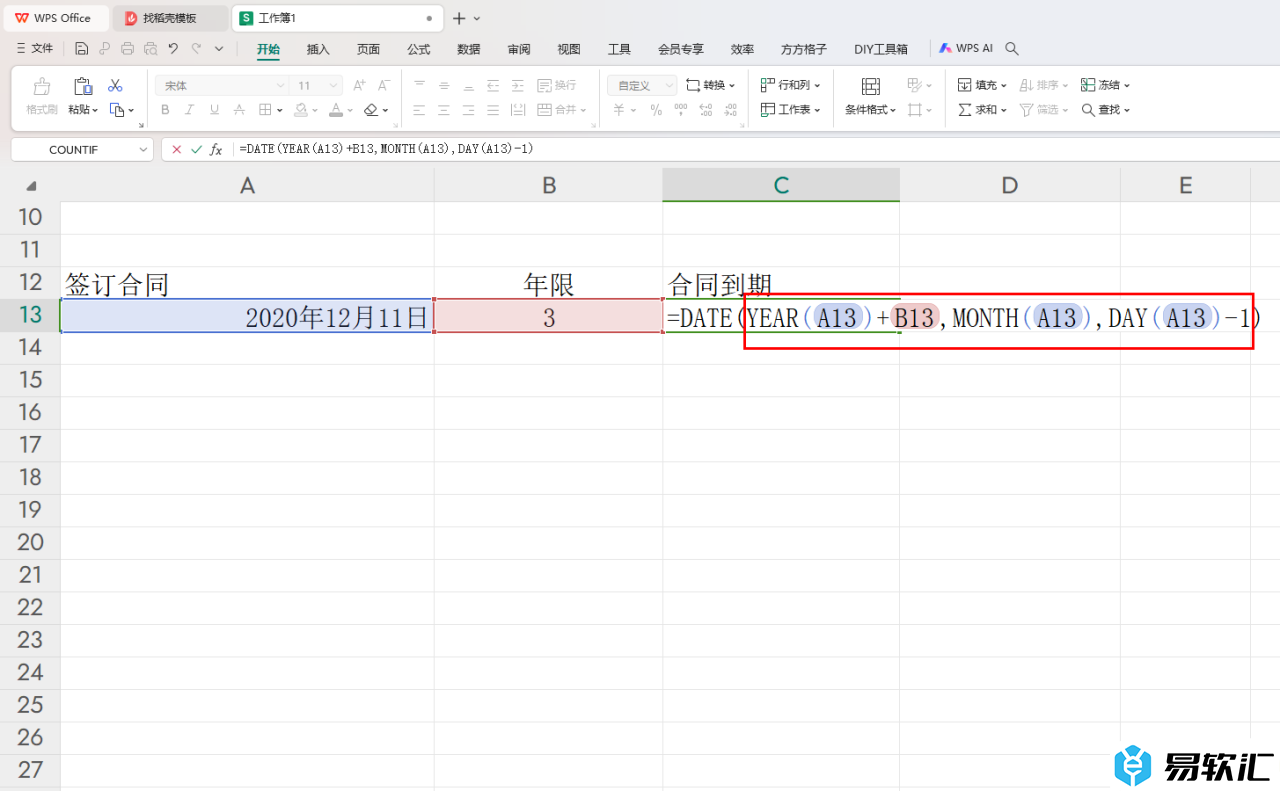Open the 文件 (File) menu
The height and width of the screenshot is (791, 1280).
click(x=35, y=48)
